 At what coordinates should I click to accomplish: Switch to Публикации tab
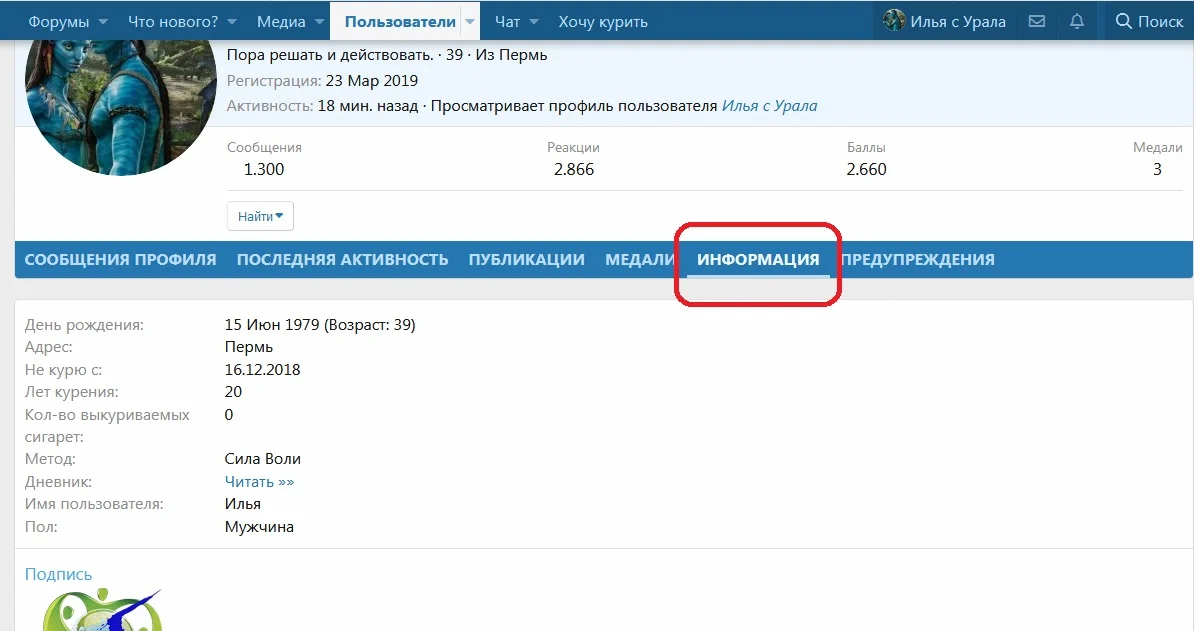(x=527, y=260)
